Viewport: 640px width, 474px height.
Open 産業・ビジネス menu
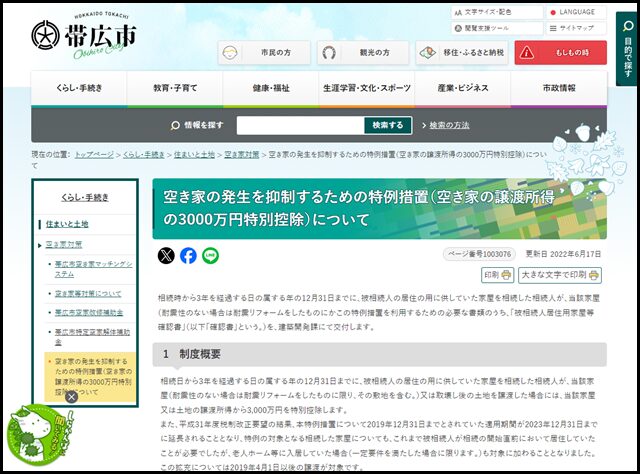[463, 88]
